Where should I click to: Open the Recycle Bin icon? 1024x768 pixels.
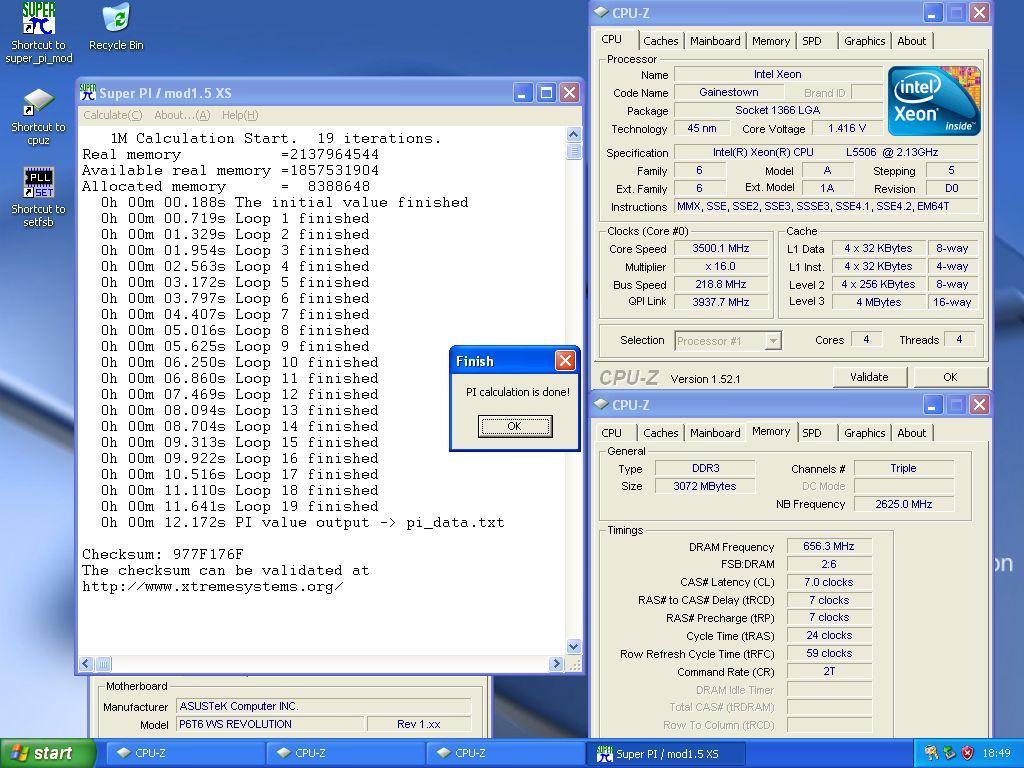pyautogui.click(x=116, y=27)
